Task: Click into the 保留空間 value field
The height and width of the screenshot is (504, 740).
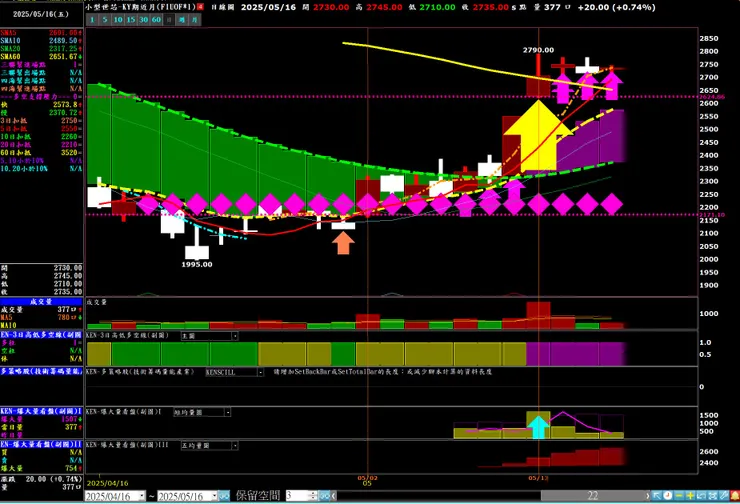Action: (298, 496)
